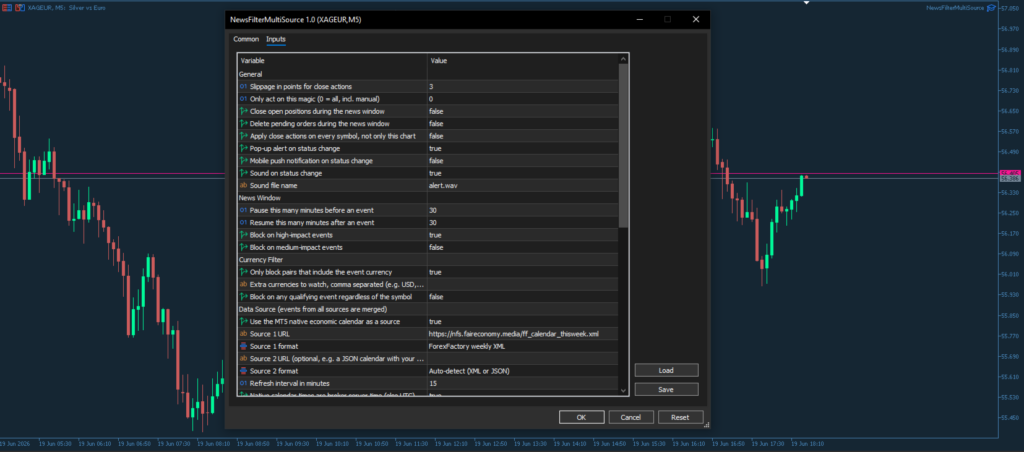Click the bool icon of 'Block on high-impact events'
Screen dimensions: 1024x452
(244, 235)
